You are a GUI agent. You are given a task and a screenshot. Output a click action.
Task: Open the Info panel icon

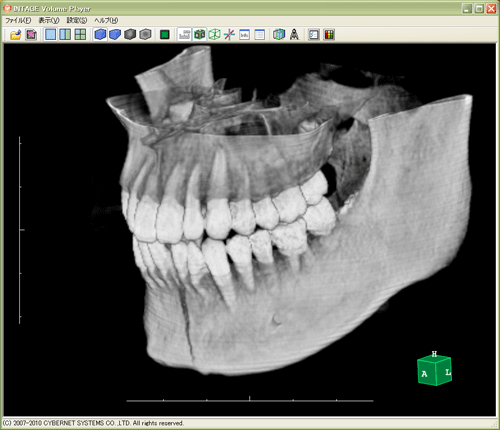pyautogui.click(x=244, y=34)
